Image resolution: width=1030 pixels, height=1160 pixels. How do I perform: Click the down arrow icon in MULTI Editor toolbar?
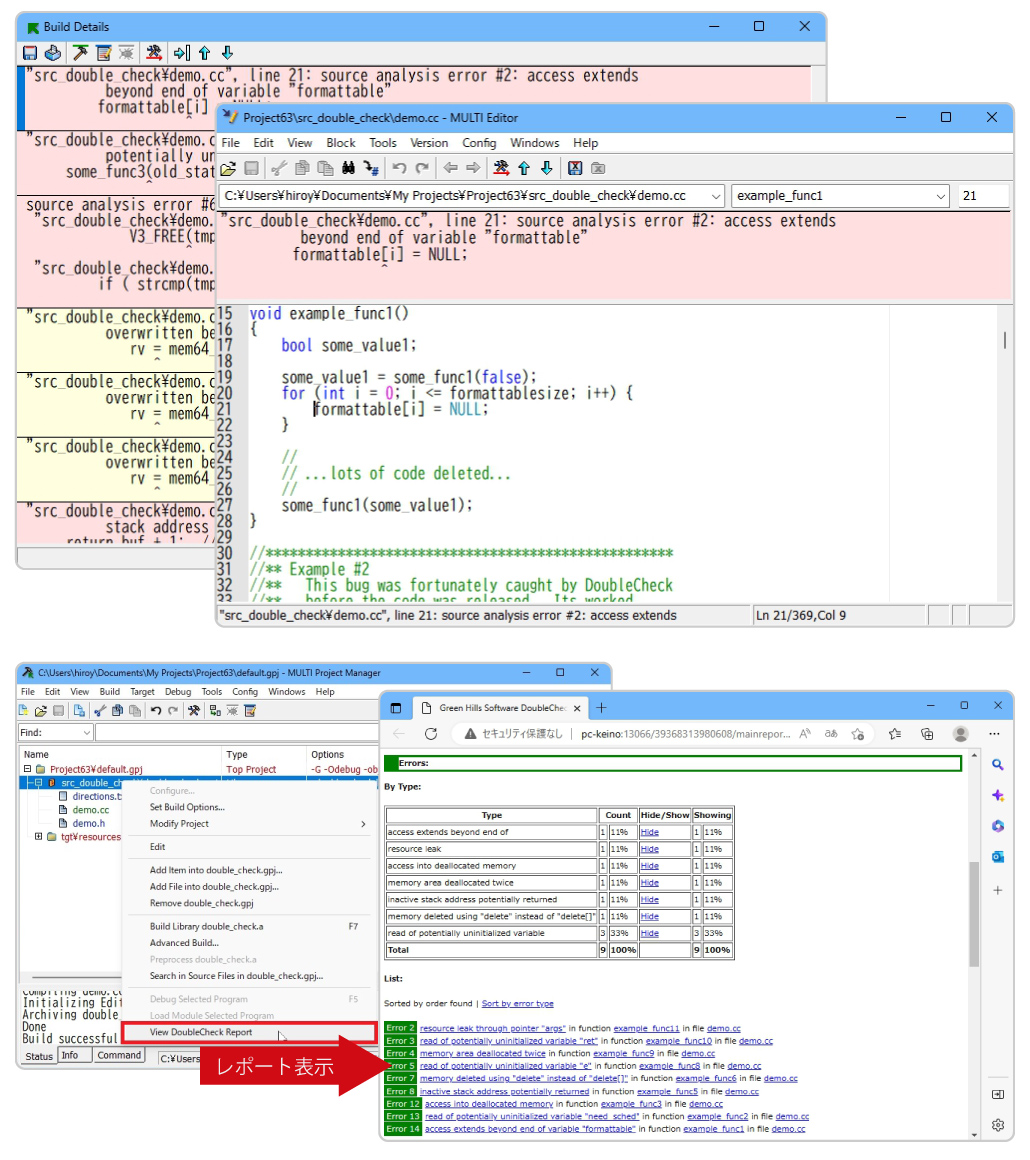click(x=547, y=169)
